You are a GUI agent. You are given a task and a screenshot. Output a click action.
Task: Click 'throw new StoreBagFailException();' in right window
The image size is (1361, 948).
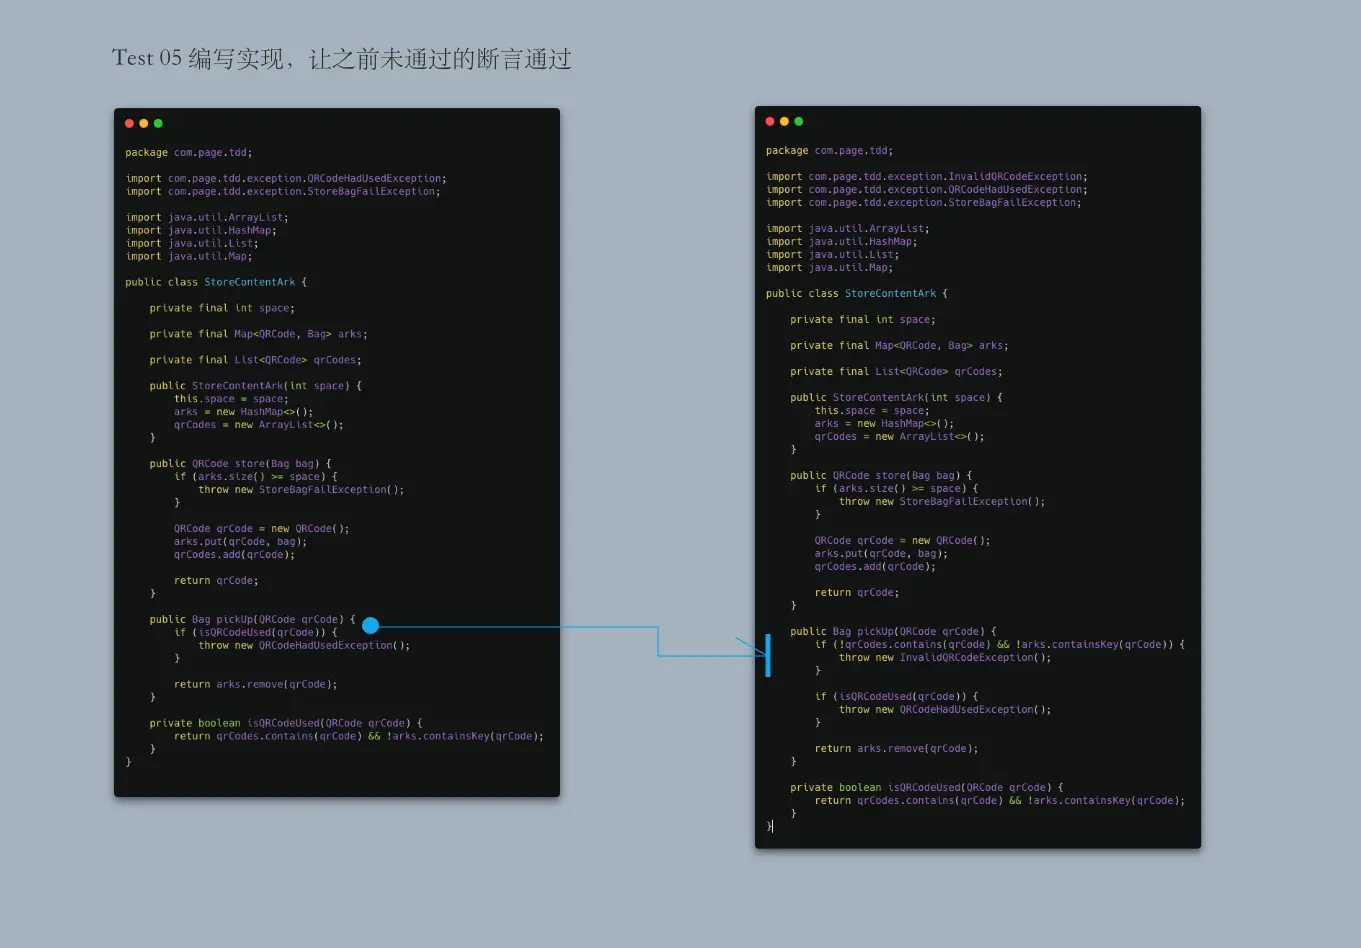click(942, 502)
